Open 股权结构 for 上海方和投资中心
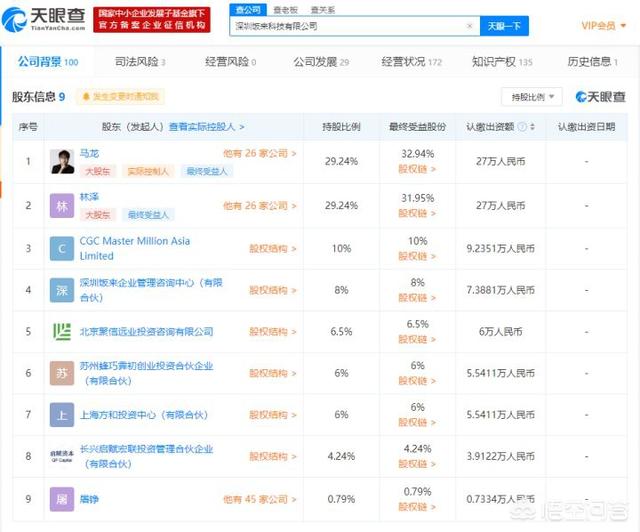This screenshot has width=640, height=532. point(273,415)
